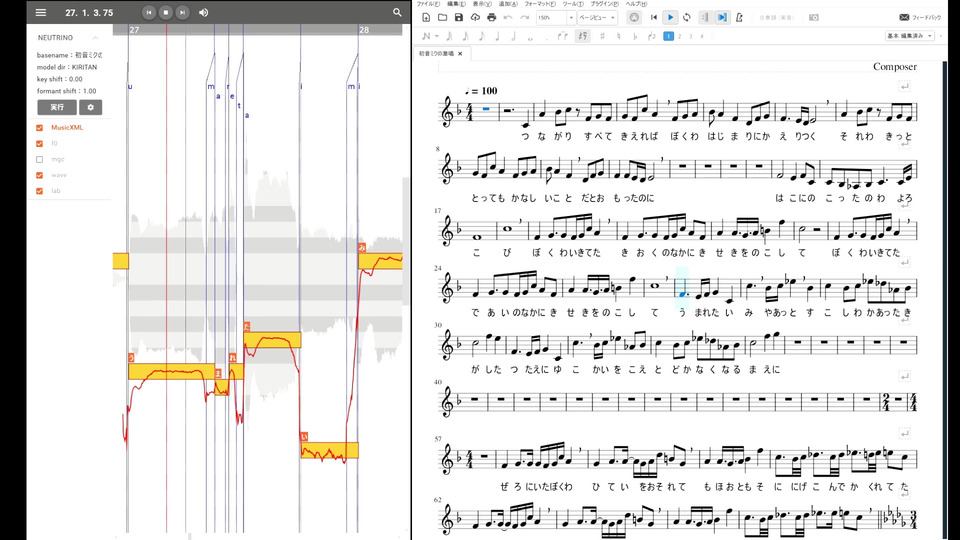Close the 初音ミクの激唱 score tab

460,54
